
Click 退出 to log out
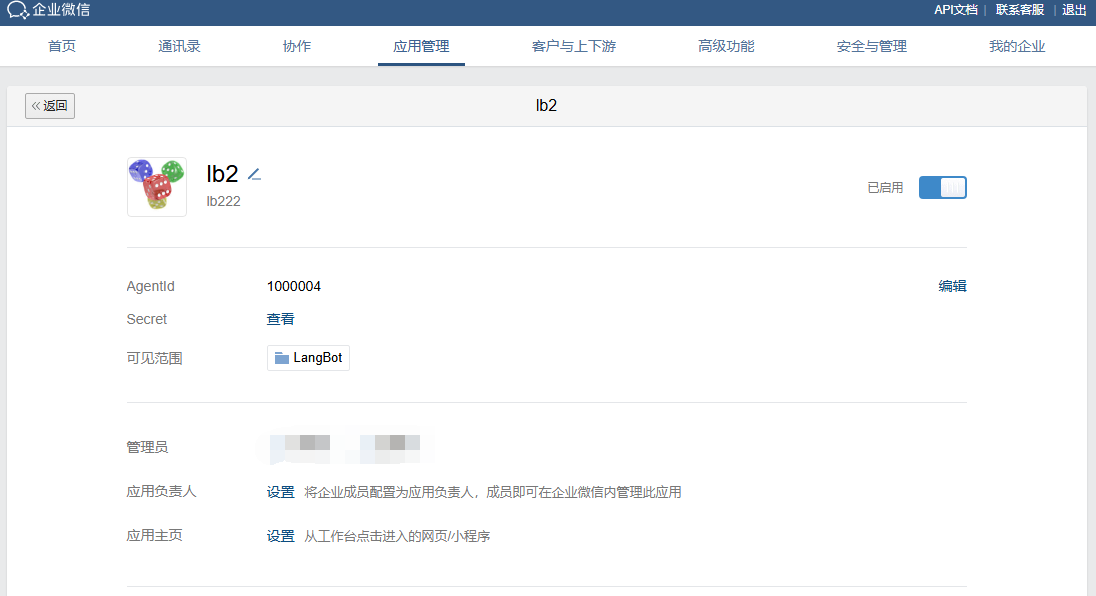click(1074, 10)
